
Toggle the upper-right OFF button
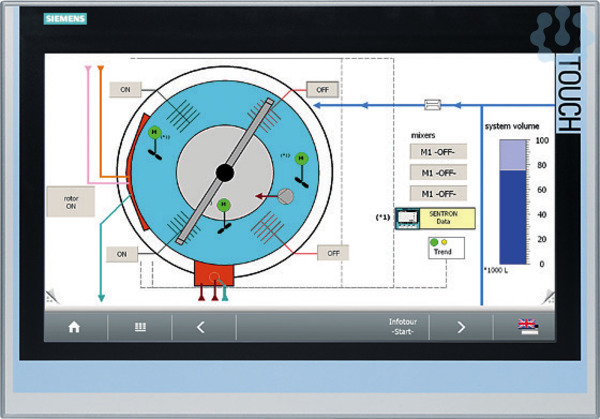click(x=321, y=88)
